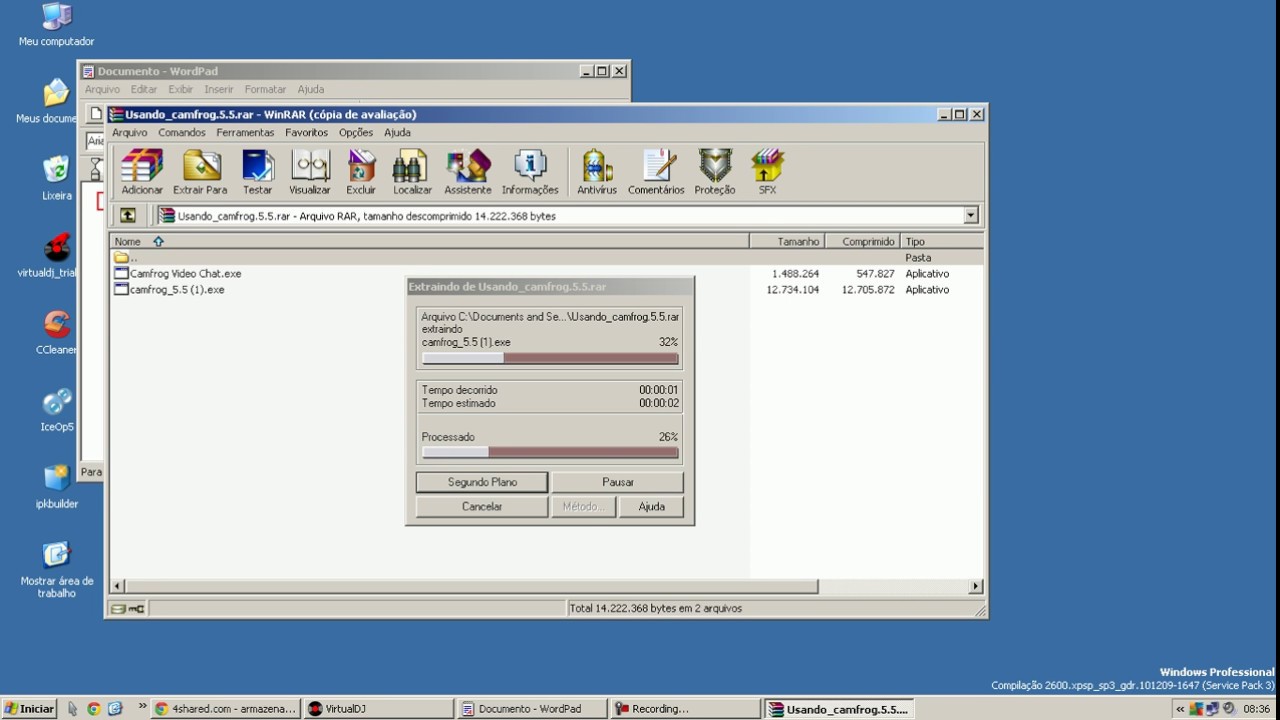Click Internet Explorer quick launch icon
1280x720 pixels.
115,708
